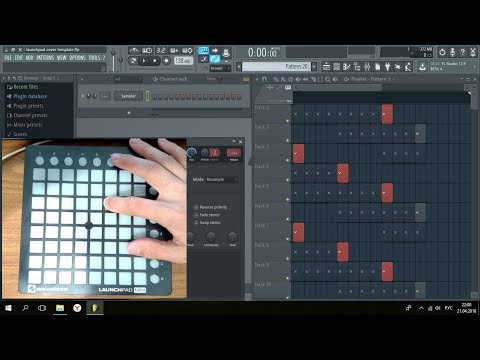The height and width of the screenshot is (360, 480).
Task: Enable Reverse polarity option
Action: coord(211,207)
